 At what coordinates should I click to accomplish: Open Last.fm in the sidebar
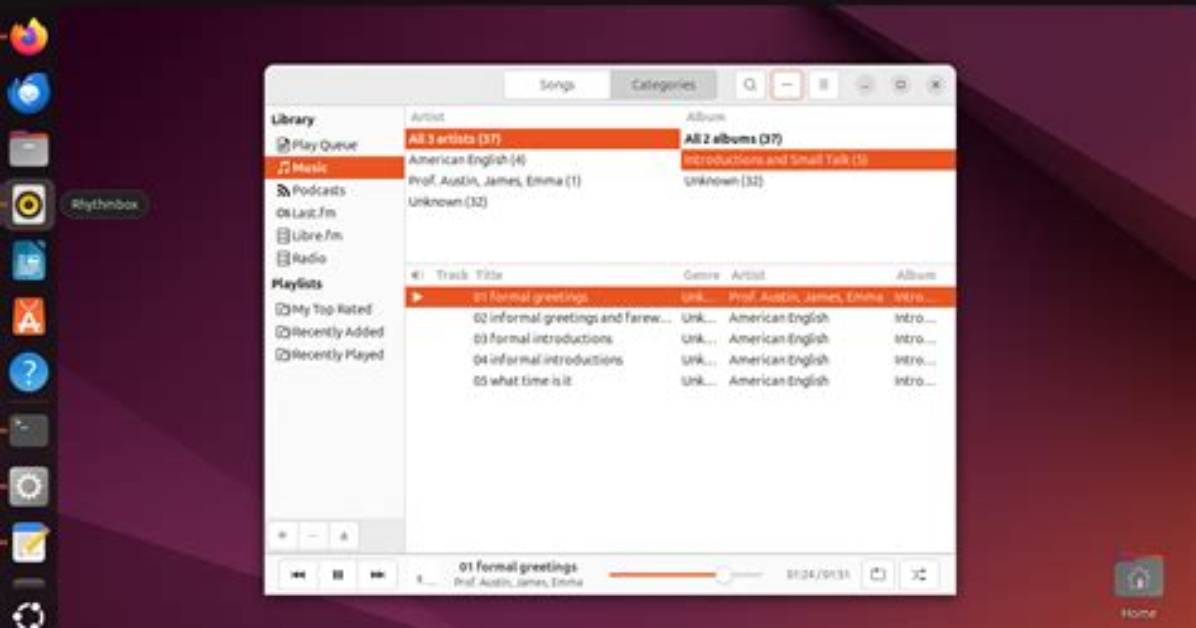tap(335, 213)
